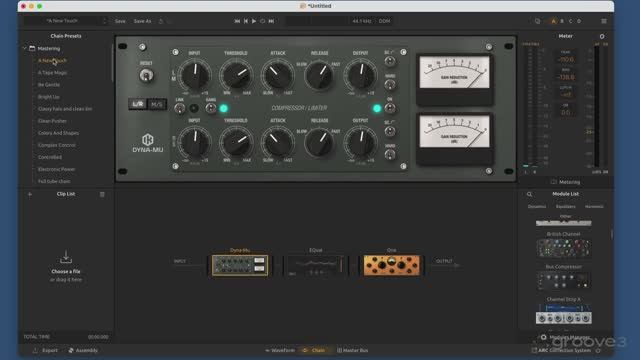Toggle the ON switch of the compressor
640x360 pixels.
coord(390,109)
